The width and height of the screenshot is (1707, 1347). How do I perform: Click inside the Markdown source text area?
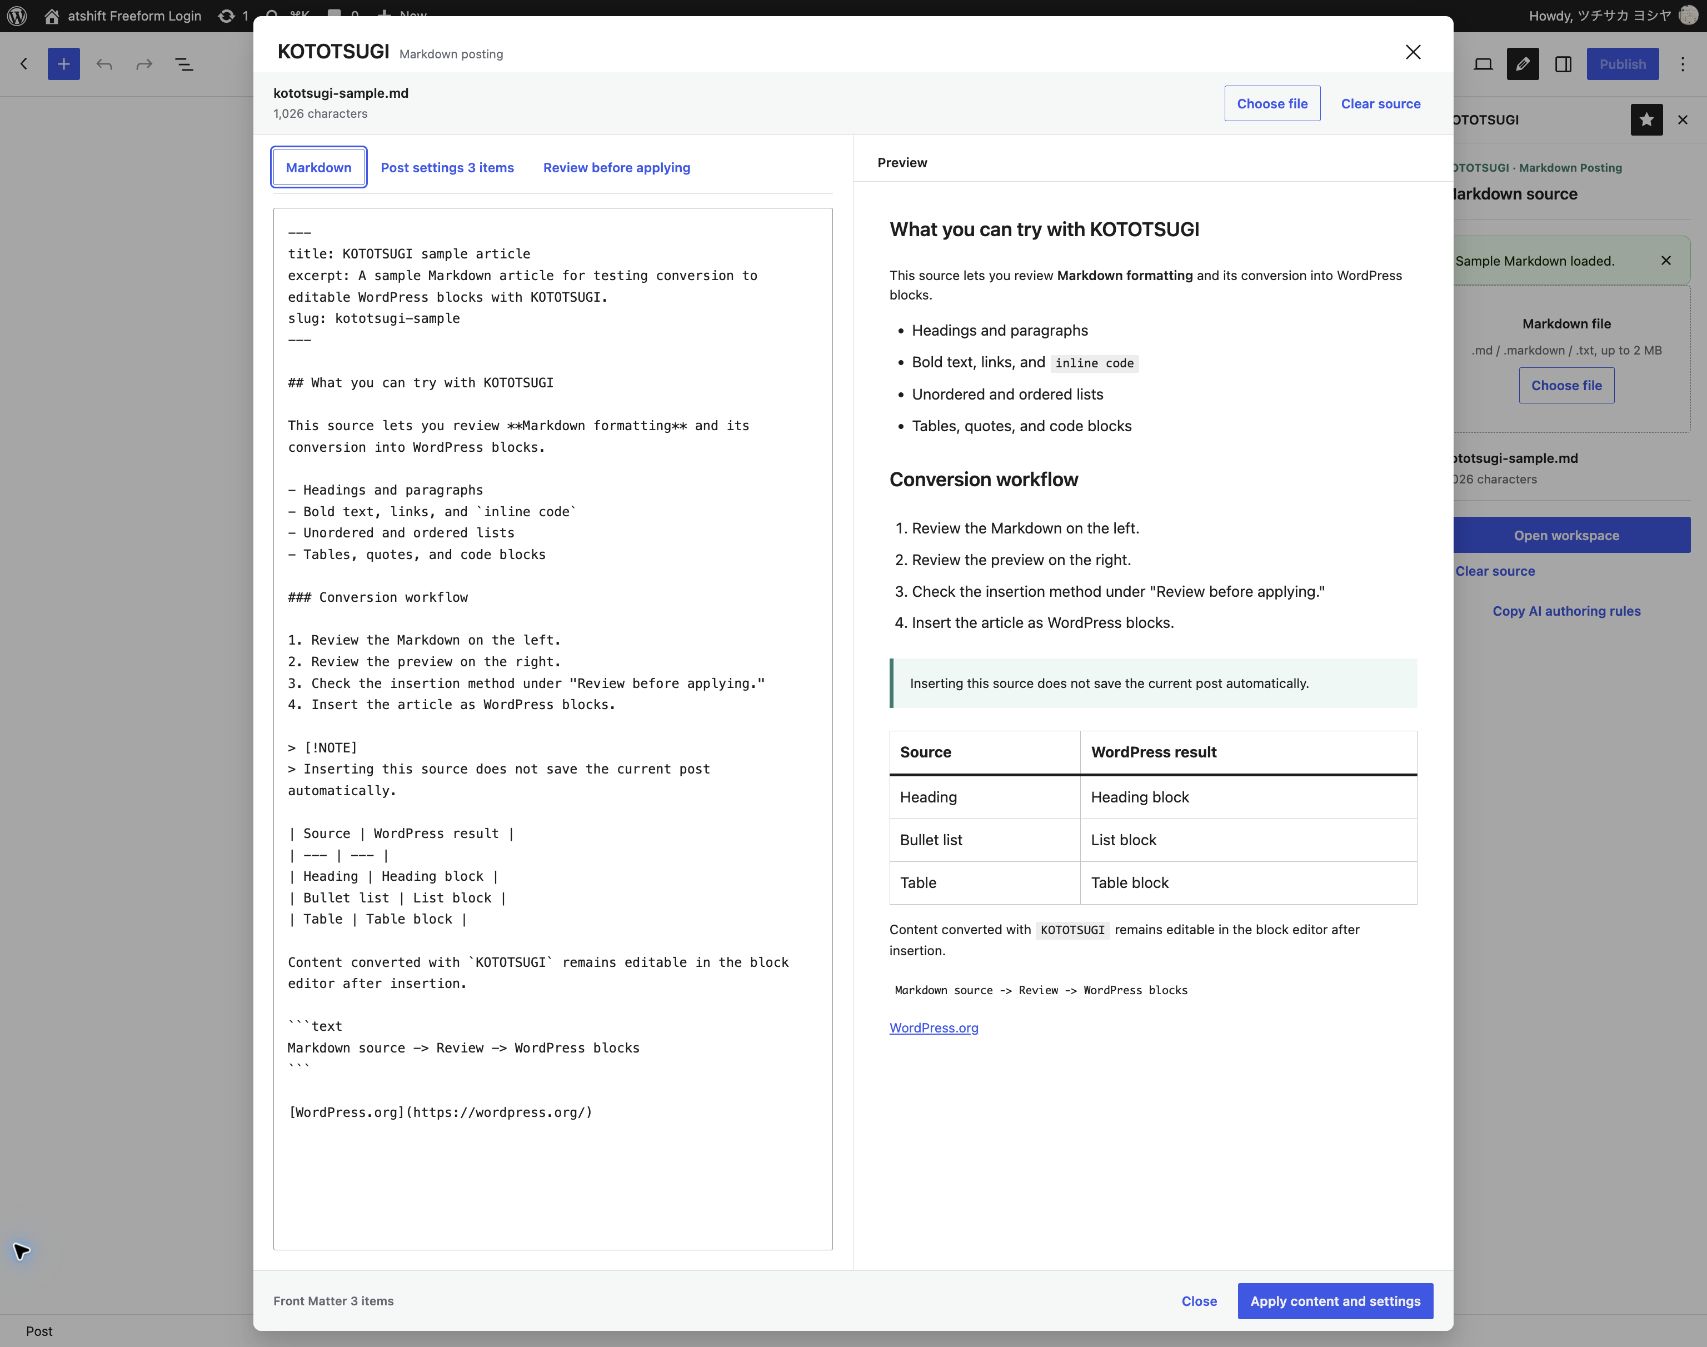click(x=553, y=729)
